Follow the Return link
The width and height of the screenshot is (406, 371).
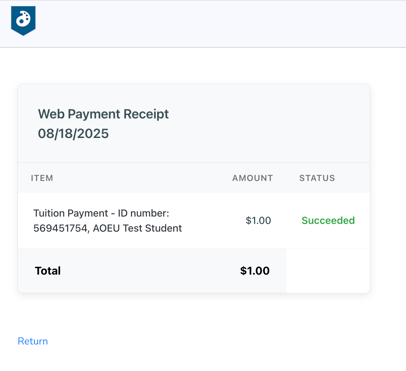click(33, 341)
